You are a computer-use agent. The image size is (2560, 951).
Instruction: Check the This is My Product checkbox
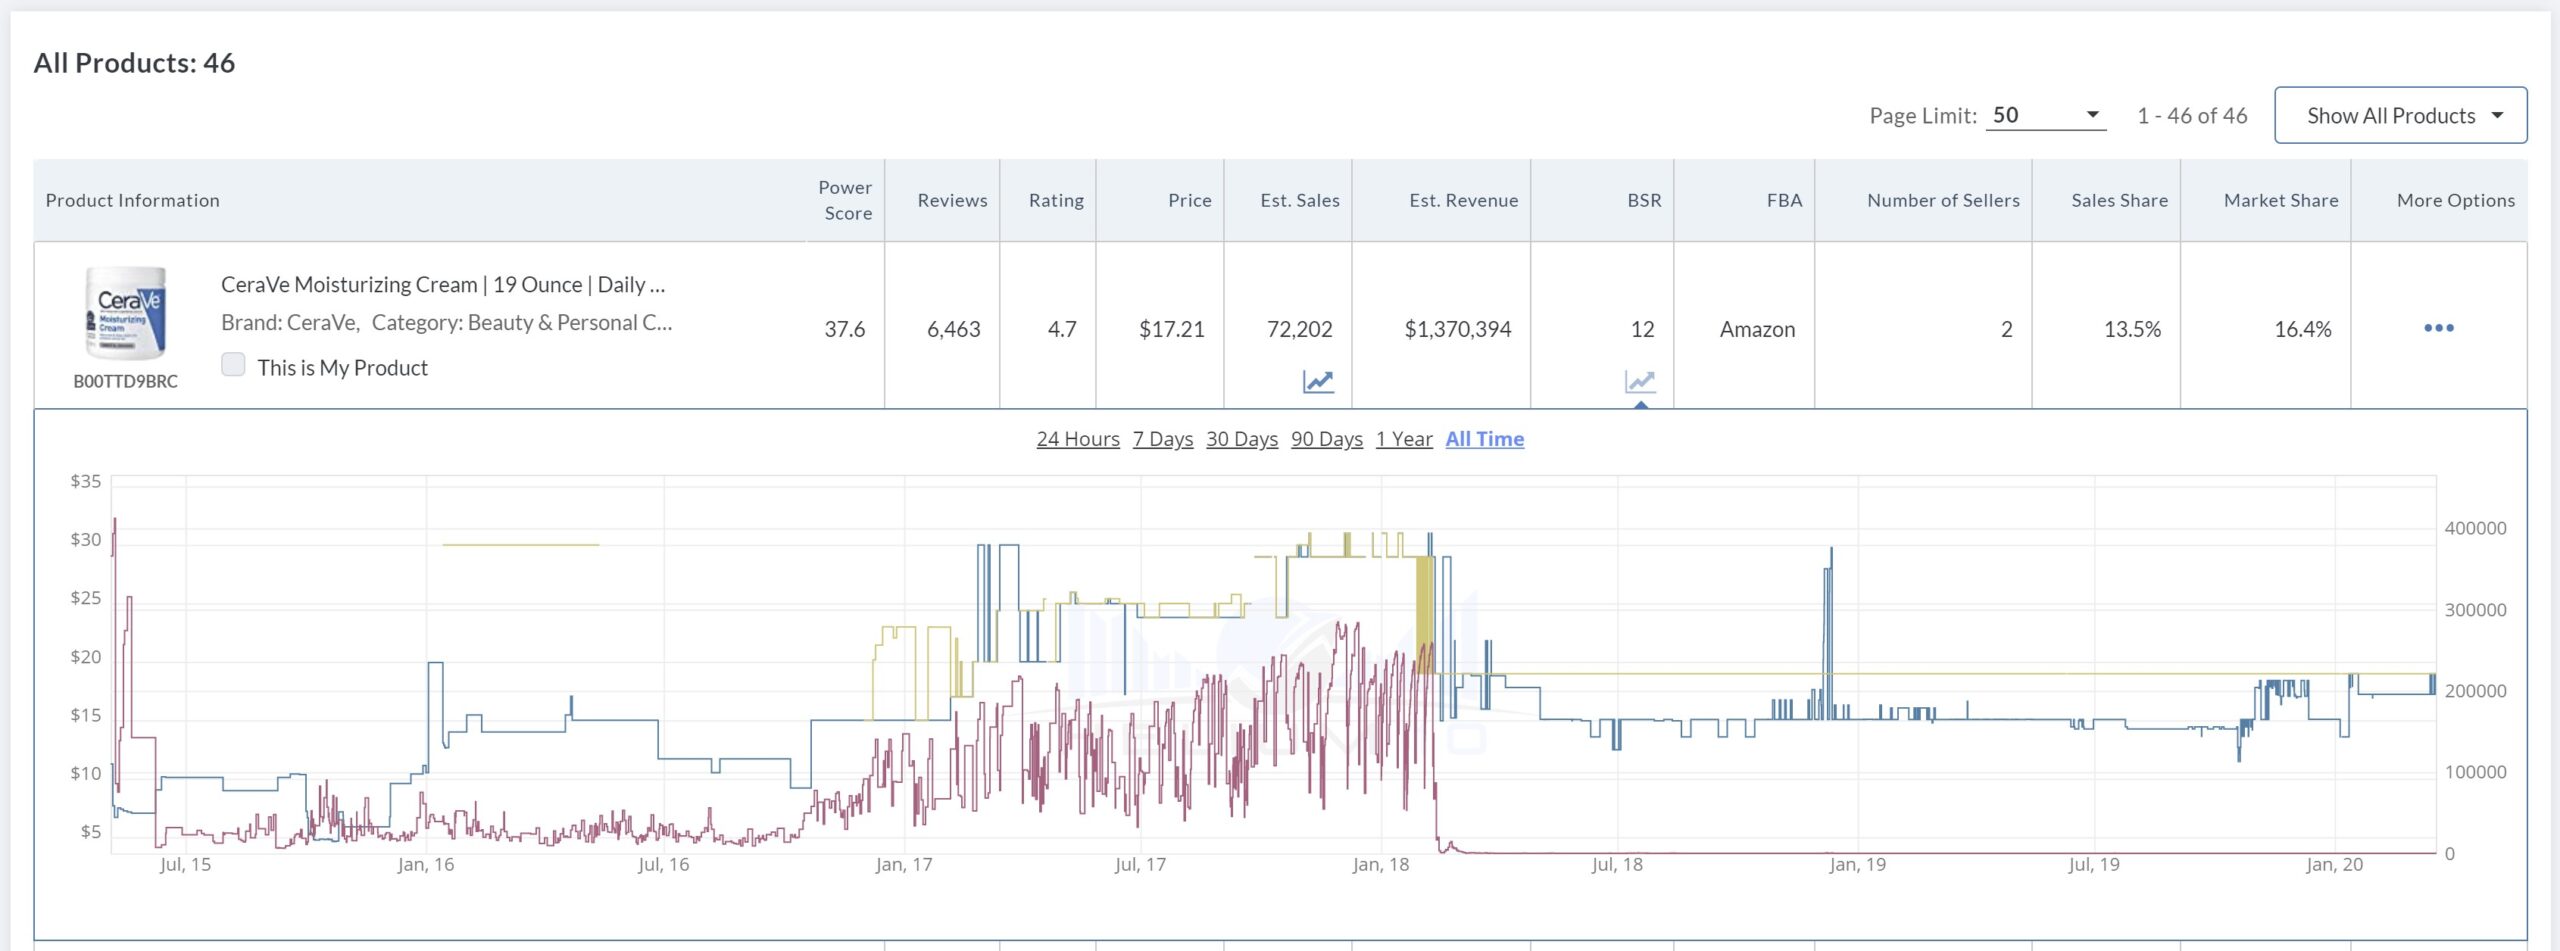click(x=233, y=365)
